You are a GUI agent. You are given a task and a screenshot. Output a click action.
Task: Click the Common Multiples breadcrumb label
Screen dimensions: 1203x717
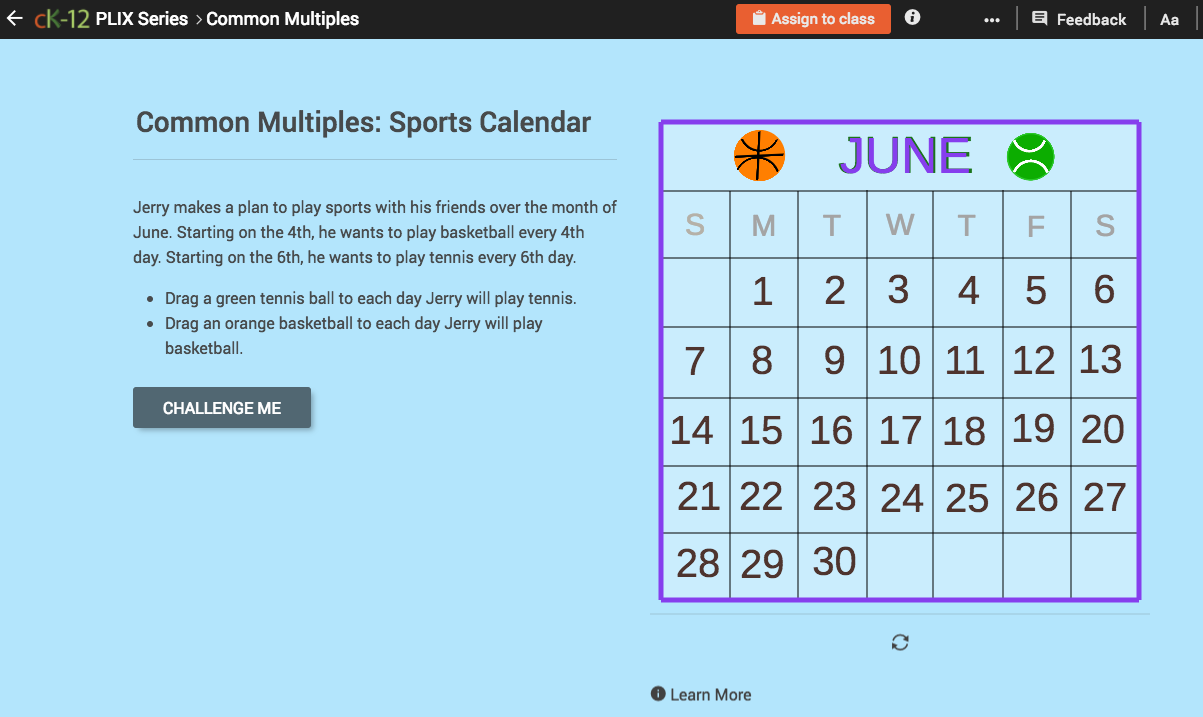pyautogui.click(x=282, y=18)
